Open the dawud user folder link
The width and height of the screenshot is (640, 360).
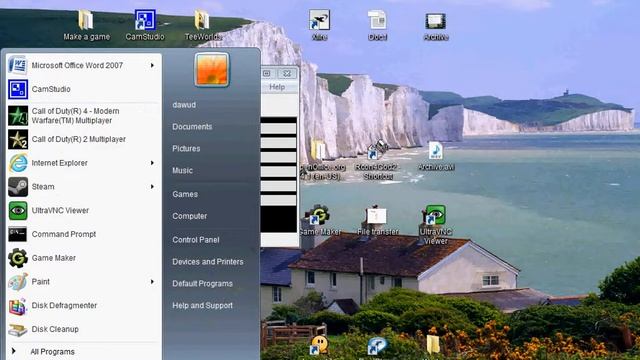tap(184, 105)
